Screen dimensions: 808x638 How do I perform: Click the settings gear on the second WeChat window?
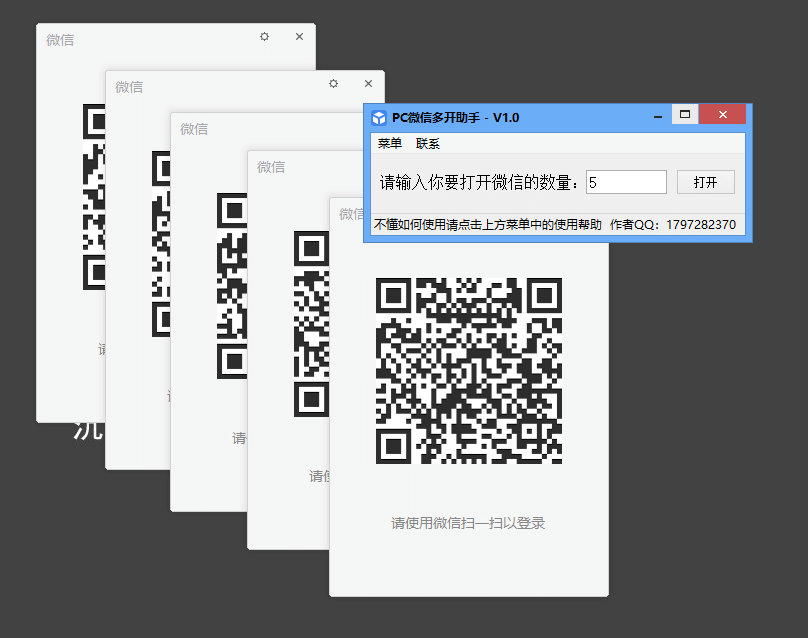[x=333, y=84]
